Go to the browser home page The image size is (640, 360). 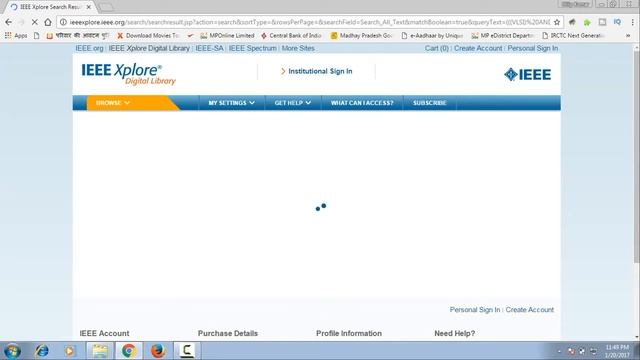coord(48,22)
